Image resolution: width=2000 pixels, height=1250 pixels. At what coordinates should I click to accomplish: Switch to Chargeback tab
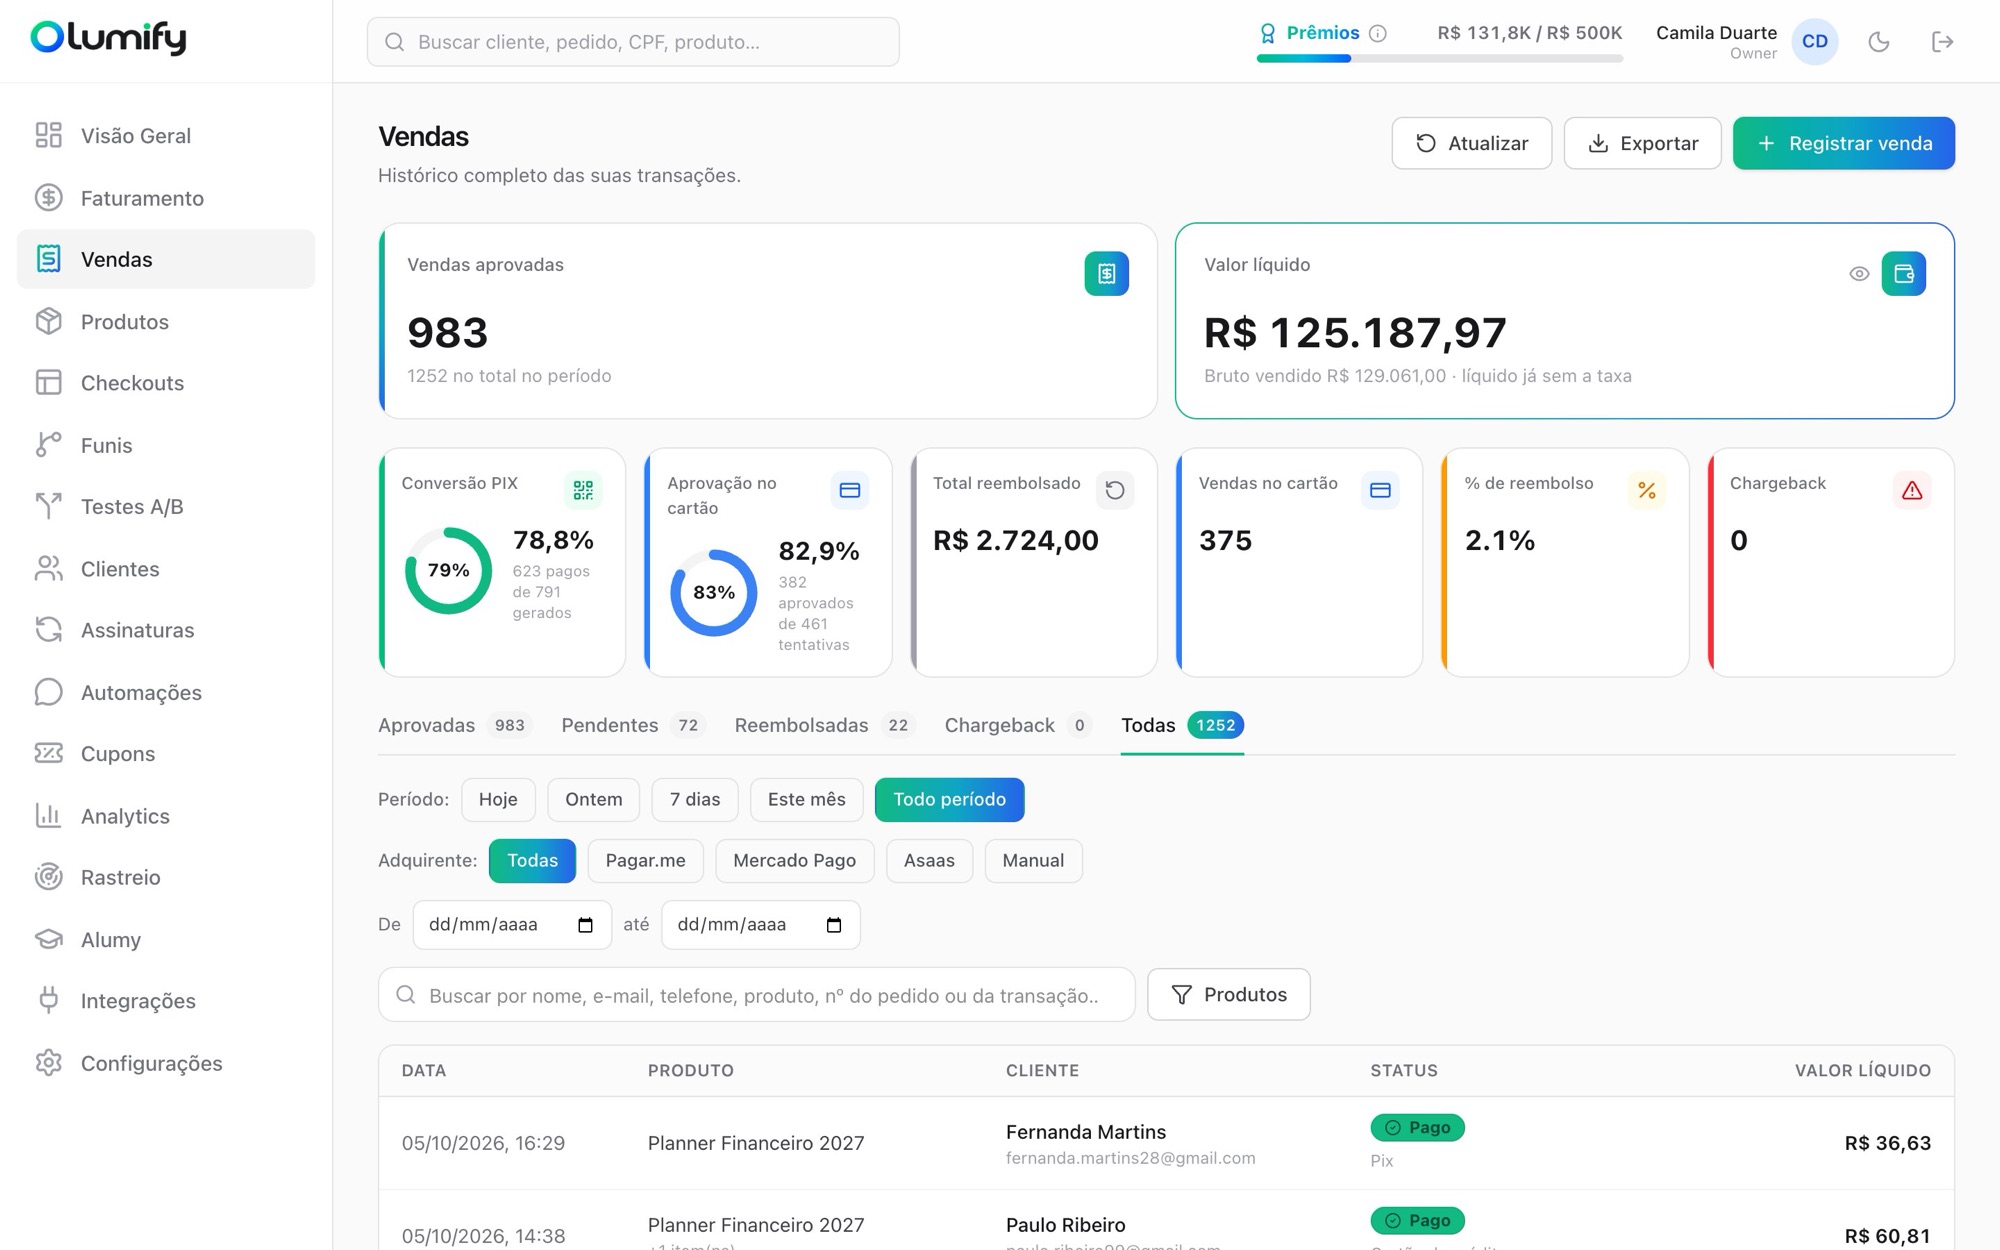coord(1018,725)
